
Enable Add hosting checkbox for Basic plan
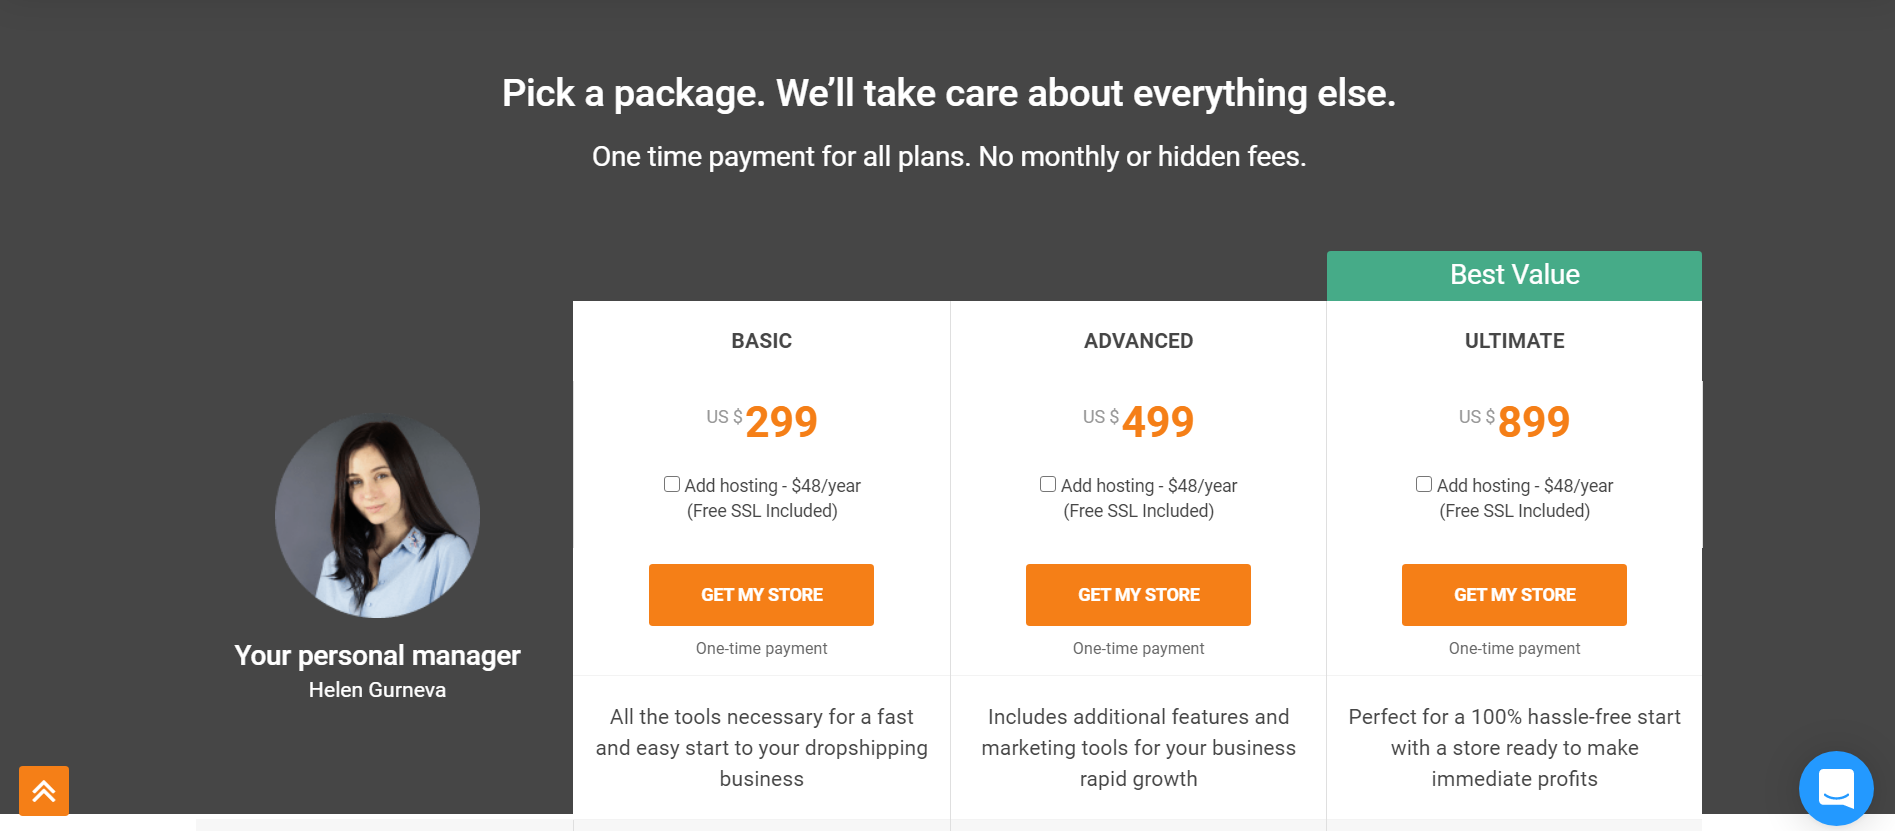672,484
